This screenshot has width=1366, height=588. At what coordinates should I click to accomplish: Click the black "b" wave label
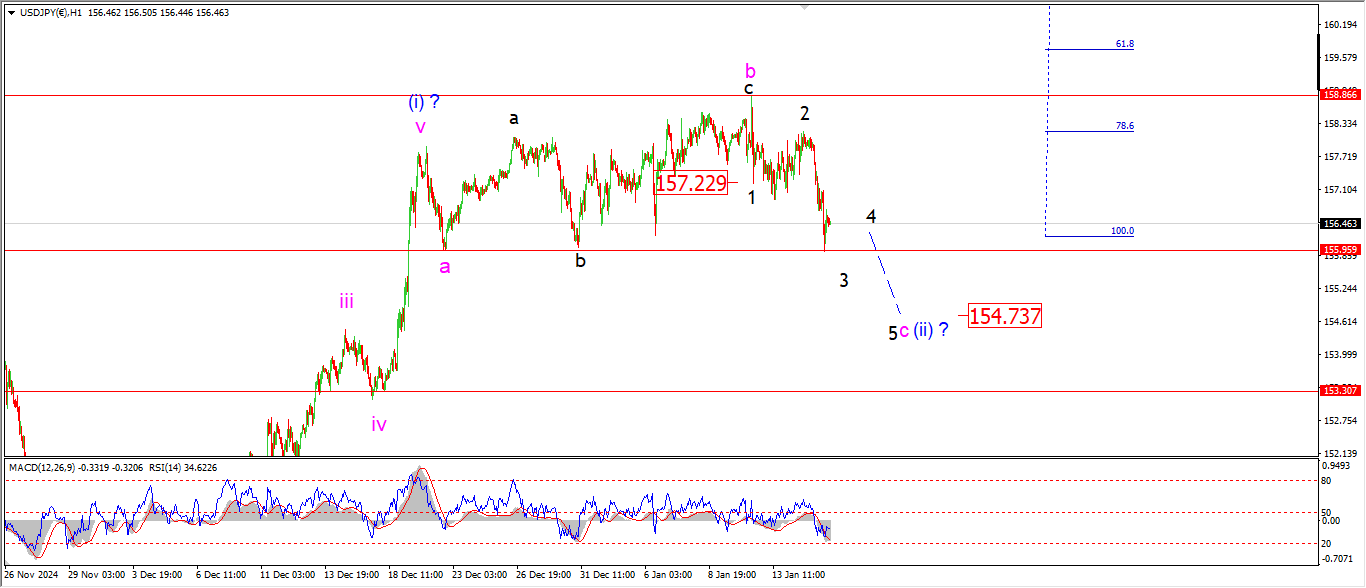point(580,260)
